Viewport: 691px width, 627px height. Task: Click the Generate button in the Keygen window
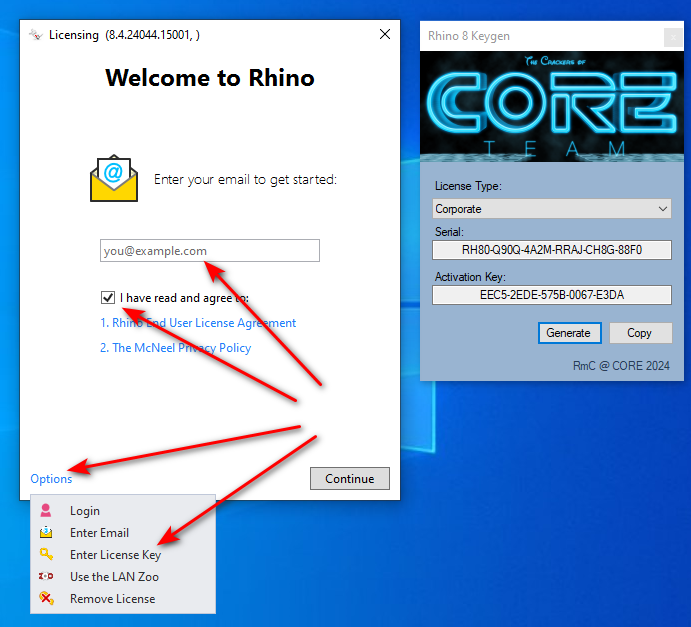coord(569,333)
